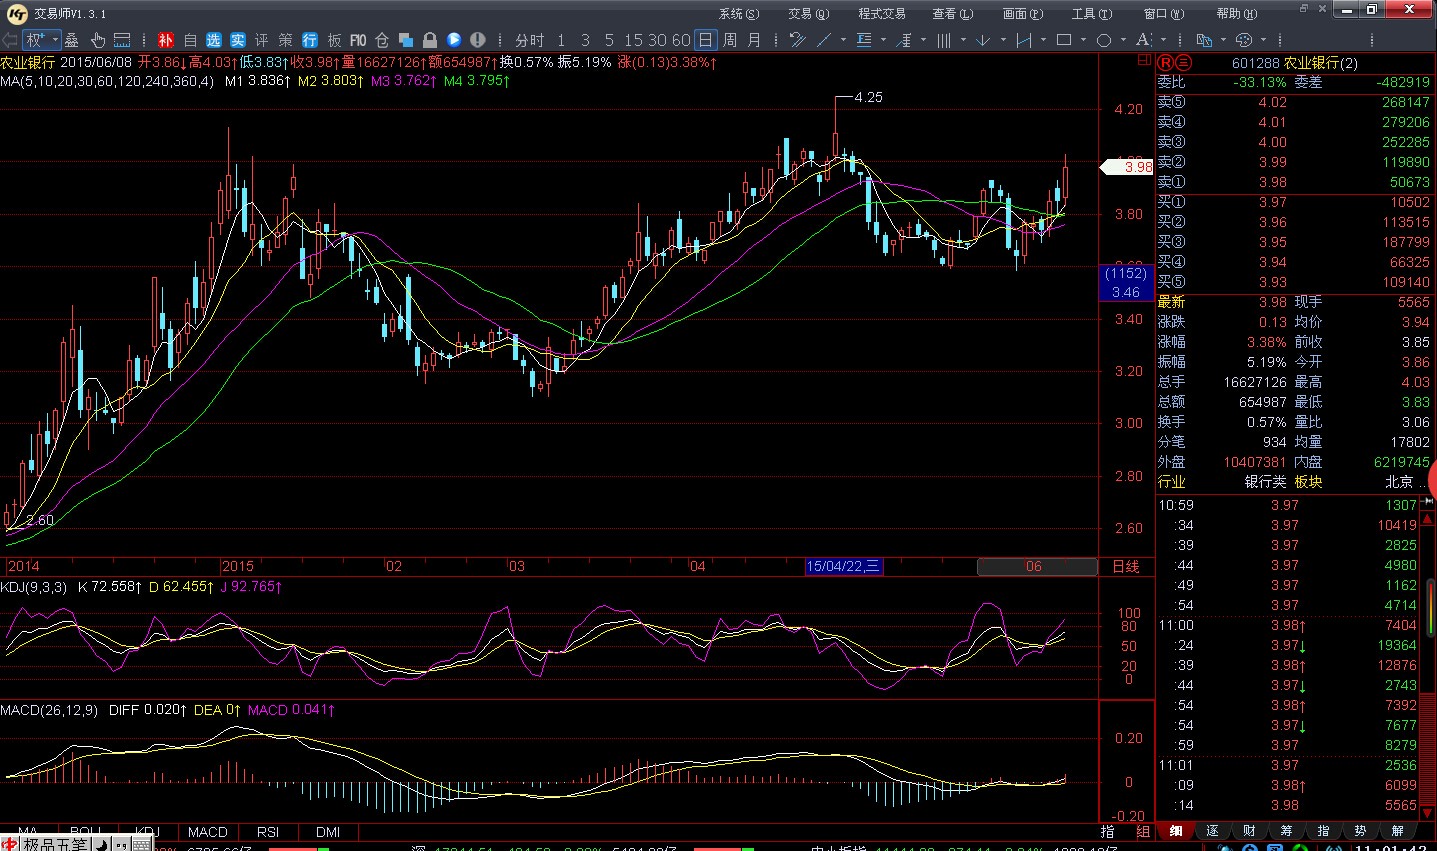The height and width of the screenshot is (851, 1437).
Task: Expand the 权 adjustment dropdown
Action: 56,40
